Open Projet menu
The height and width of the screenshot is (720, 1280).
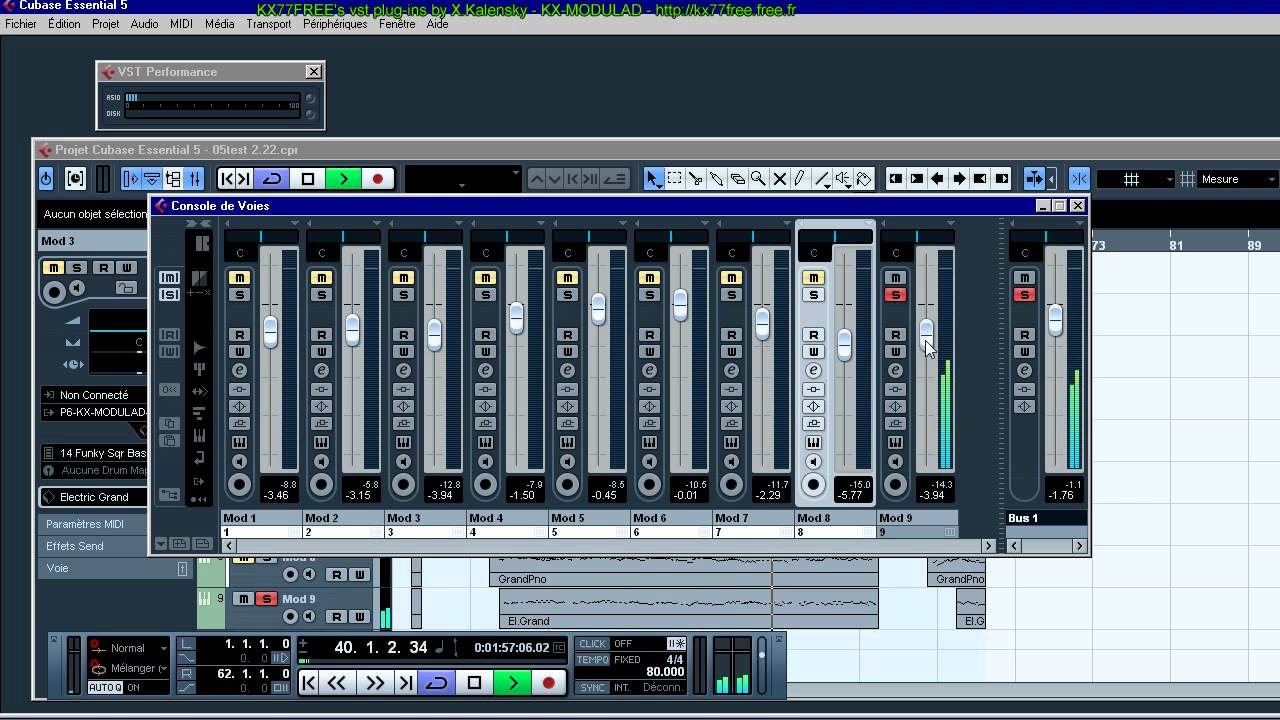106,24
